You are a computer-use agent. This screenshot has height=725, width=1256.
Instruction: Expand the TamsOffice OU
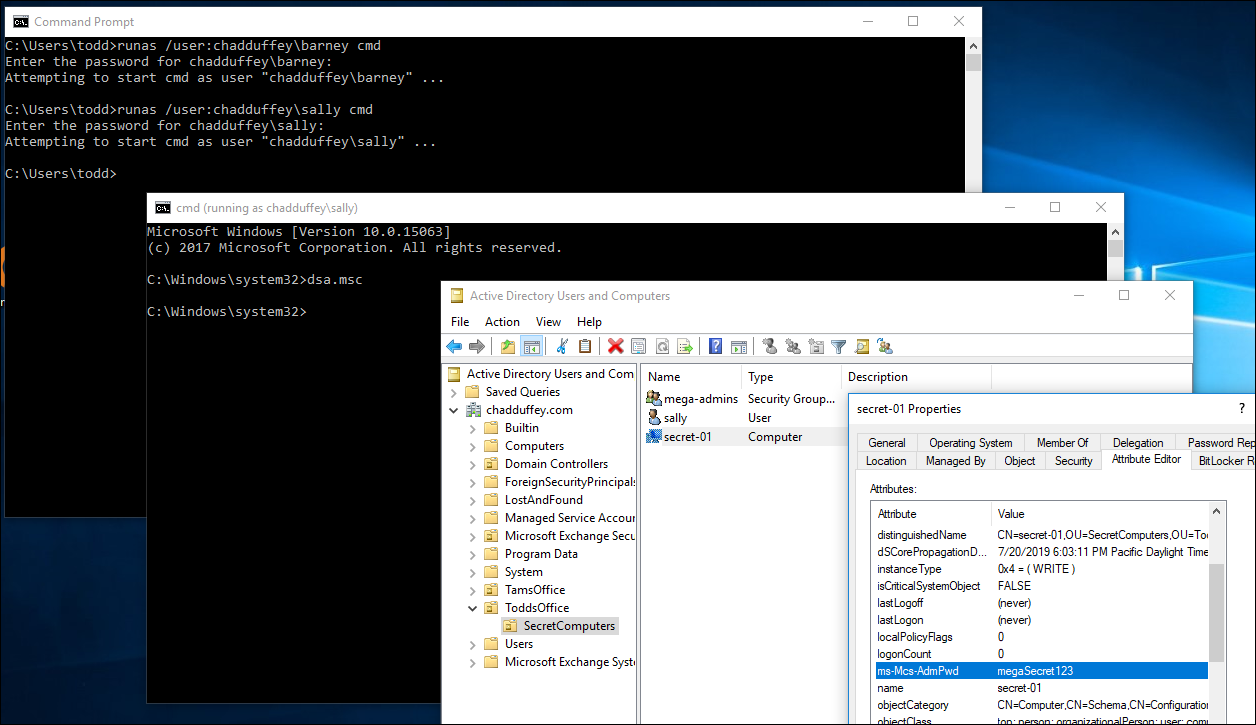[473, 590]
